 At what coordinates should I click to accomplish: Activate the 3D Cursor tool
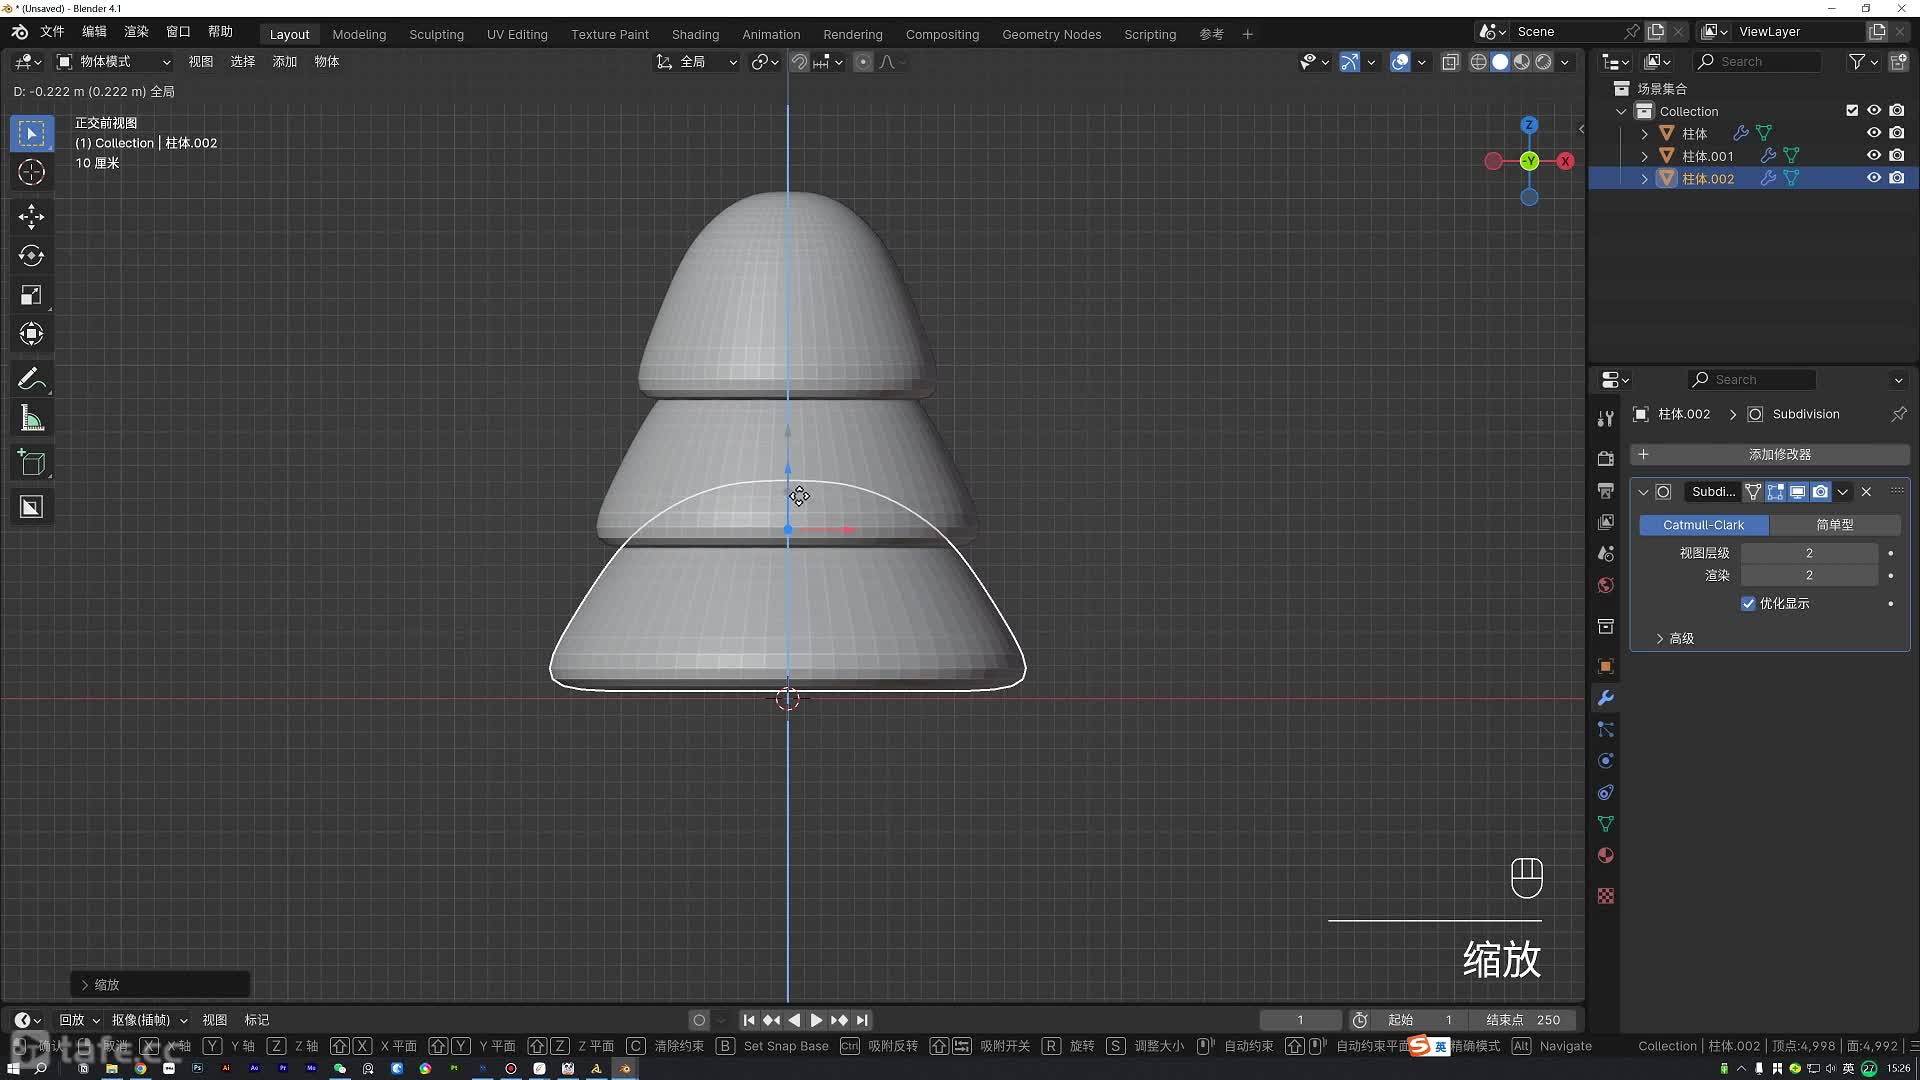[31, 173]
